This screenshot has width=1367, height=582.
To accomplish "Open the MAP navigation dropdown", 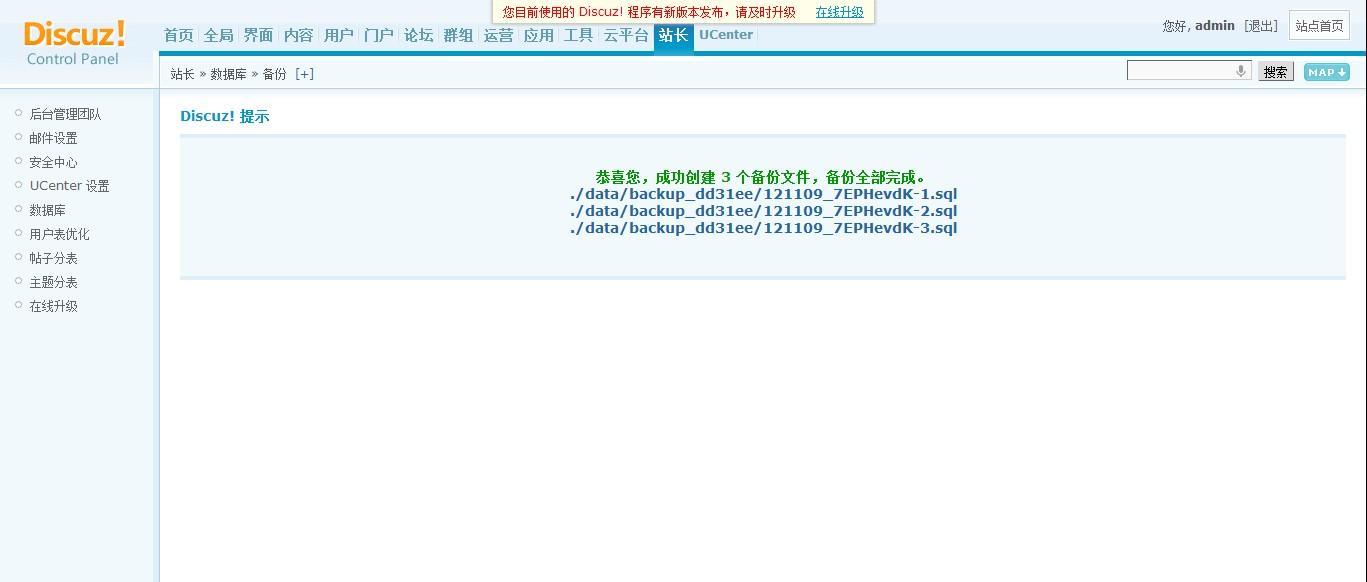I will point(1325,72).
